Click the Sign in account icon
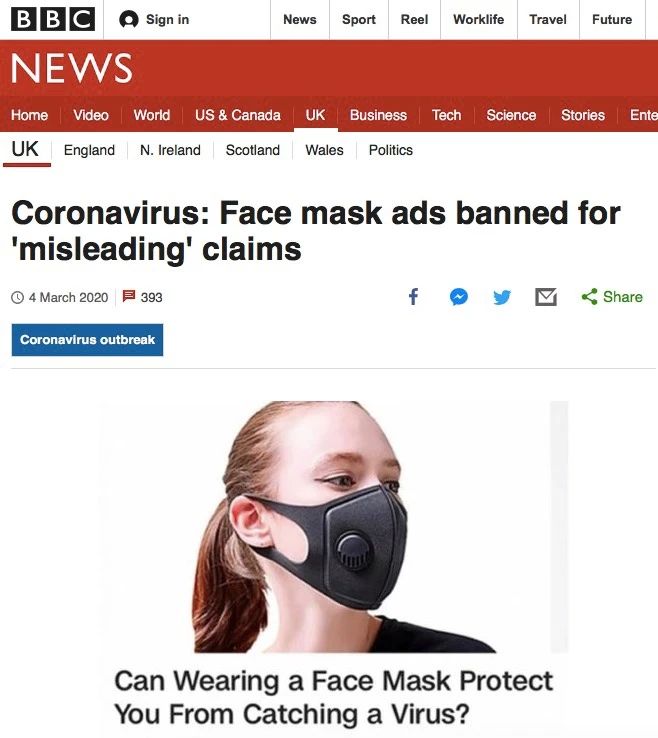This screenshot has width=658, height=738. [128, 19]
